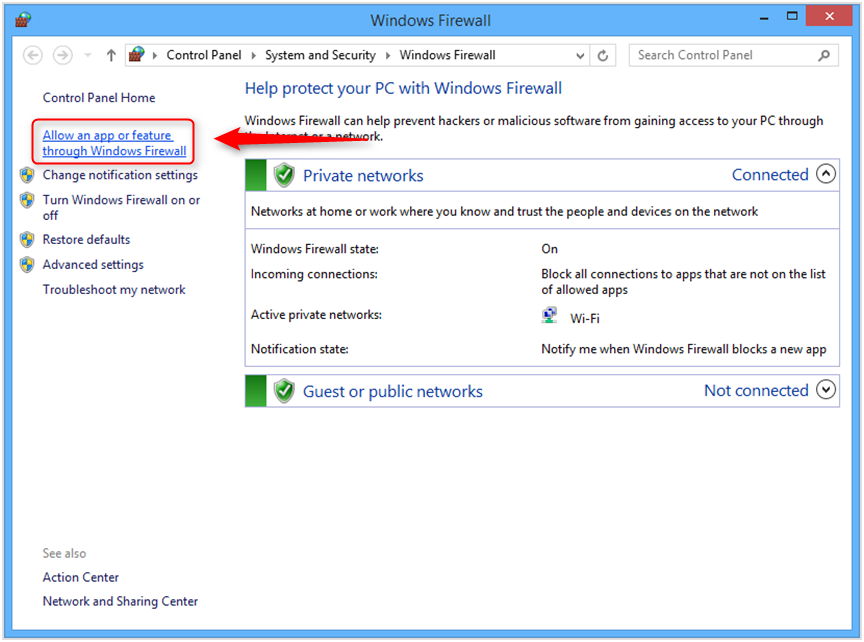
Task: Open the address bar history dropdown
Action: coord(580,56)
